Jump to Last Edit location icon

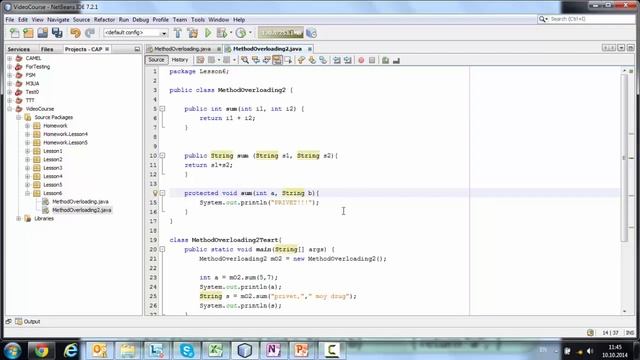[200, 60]
